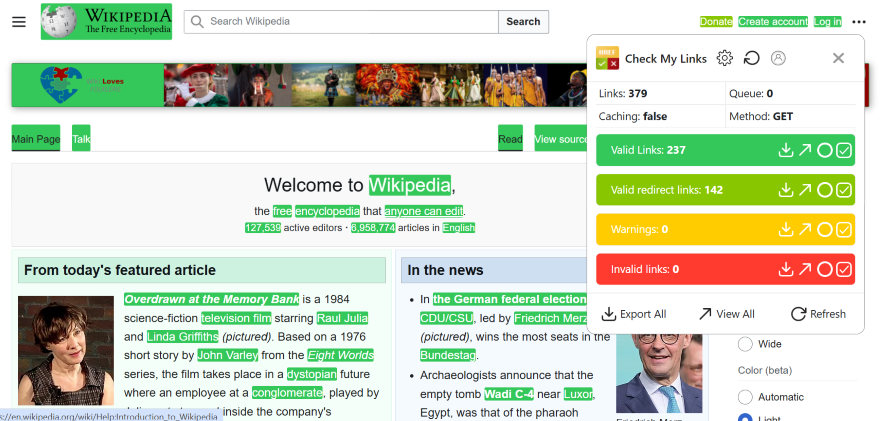The width and height of the screenshot is (880, 421).
Task: Open the 'anyone can edit' link
Action: (x=424, y=211)
